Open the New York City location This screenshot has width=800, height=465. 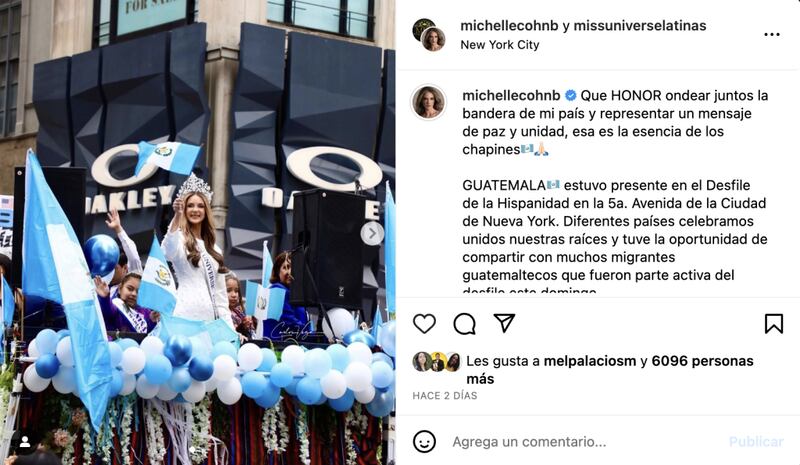[499, 45]
